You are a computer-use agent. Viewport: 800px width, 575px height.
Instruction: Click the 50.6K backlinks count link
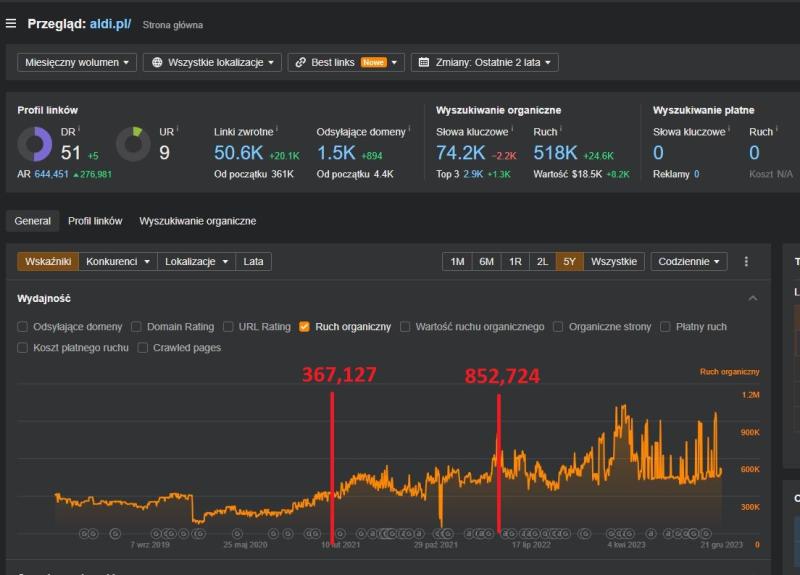tap(238, 153)
